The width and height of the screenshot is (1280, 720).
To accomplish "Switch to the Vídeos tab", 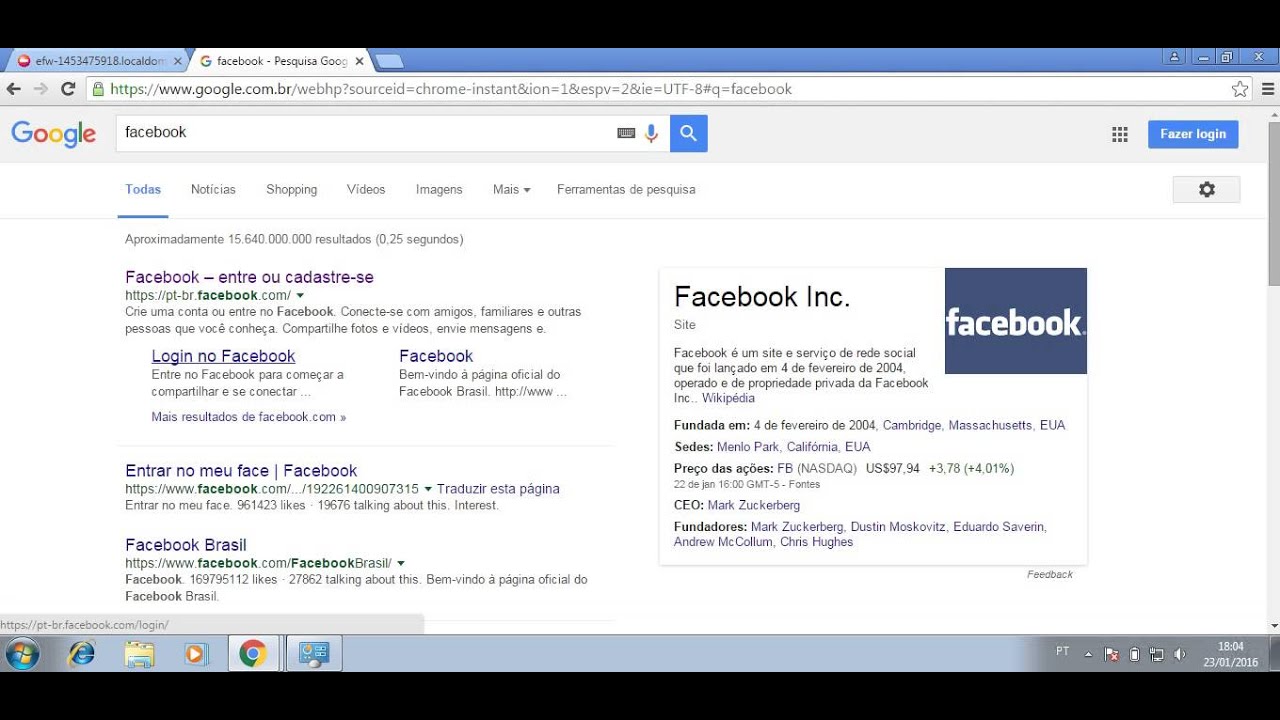I will [x=366, y=189].
